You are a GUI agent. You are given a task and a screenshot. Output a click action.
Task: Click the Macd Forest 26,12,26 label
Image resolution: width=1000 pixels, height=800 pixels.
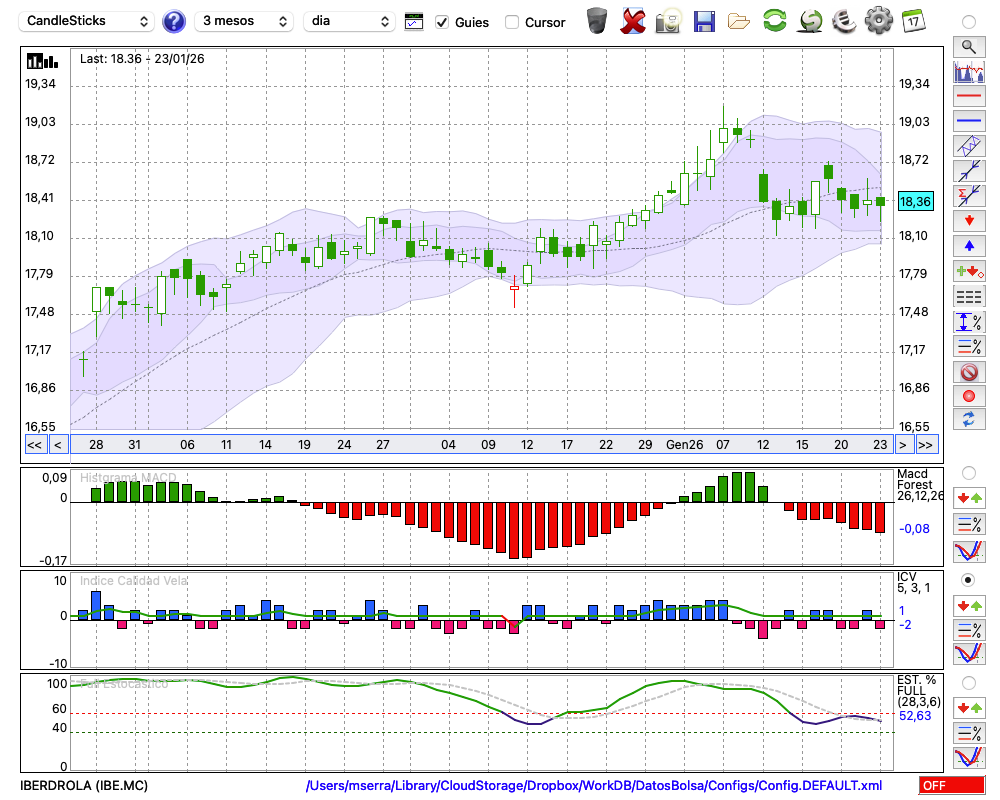[x=920, y=485]
